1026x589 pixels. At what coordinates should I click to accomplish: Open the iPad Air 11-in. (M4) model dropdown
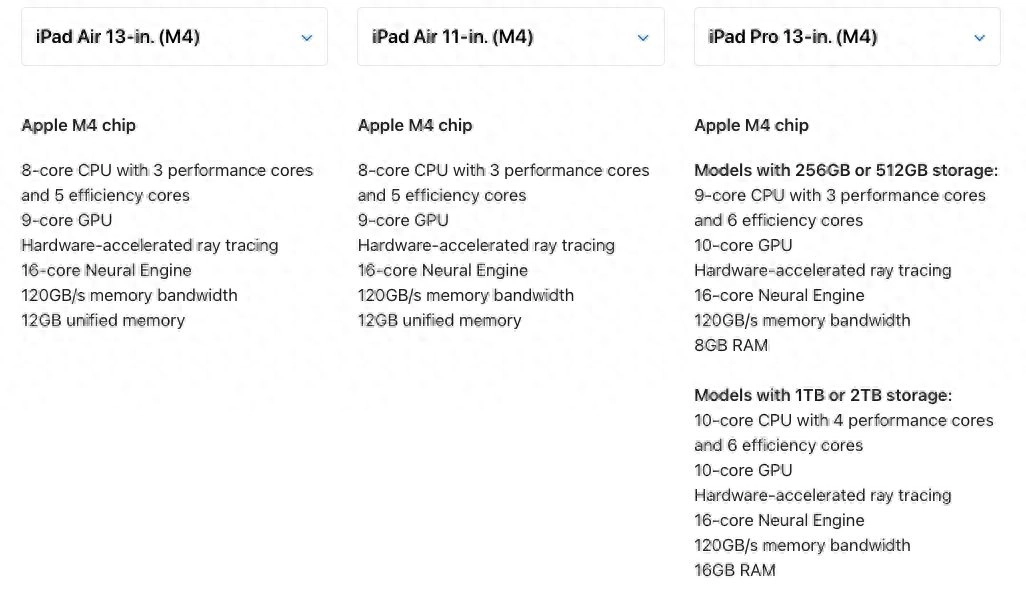[511, 37]
